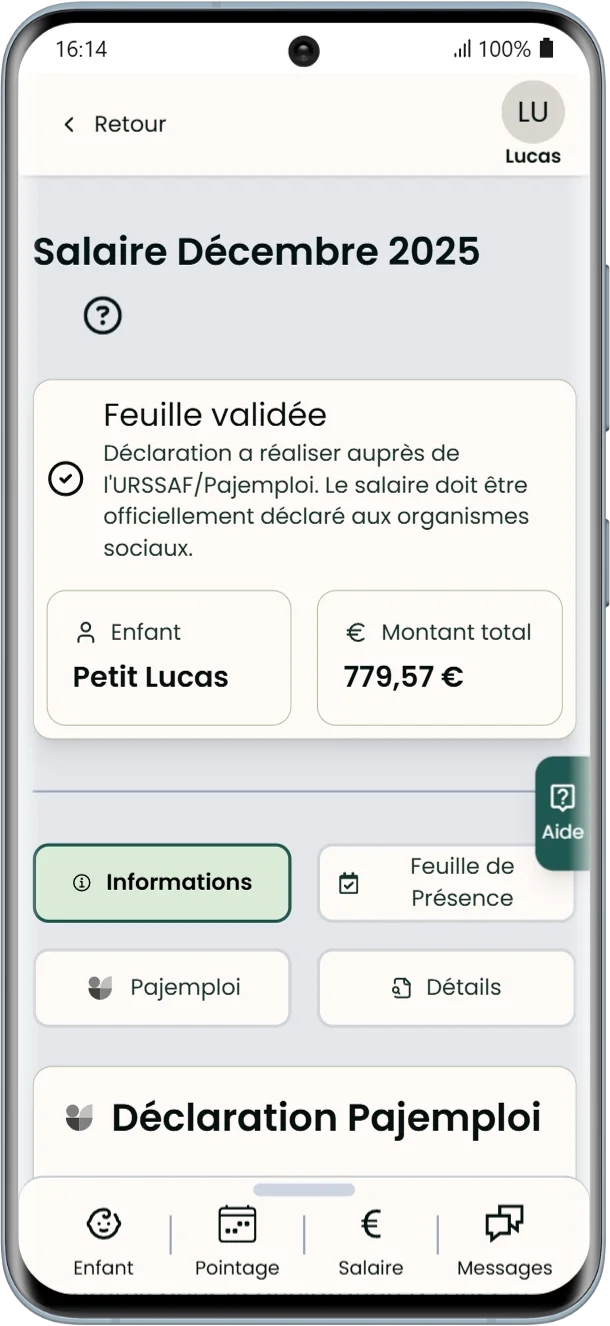Open the floating Aide panel
Image resolution: width=610 pixels, height=1326 pixels.
coord(564,810)
